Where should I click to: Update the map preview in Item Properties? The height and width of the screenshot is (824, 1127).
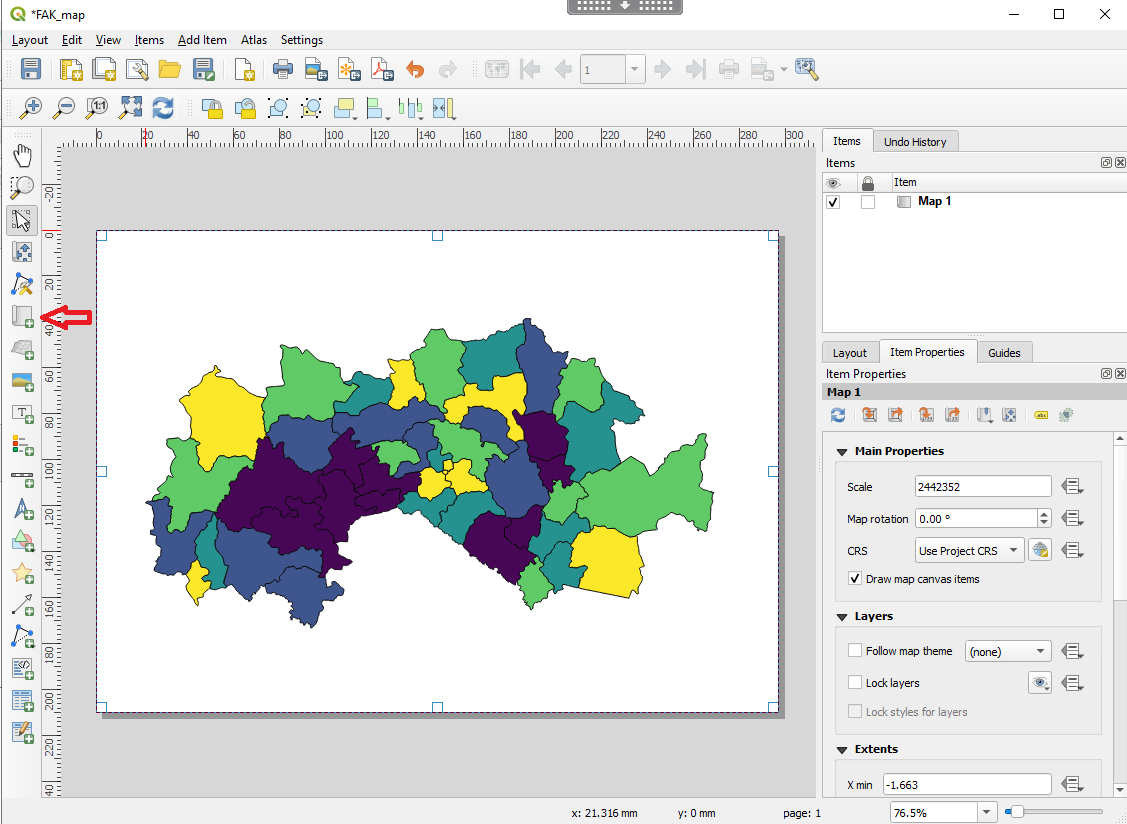[x=838, y=415]
